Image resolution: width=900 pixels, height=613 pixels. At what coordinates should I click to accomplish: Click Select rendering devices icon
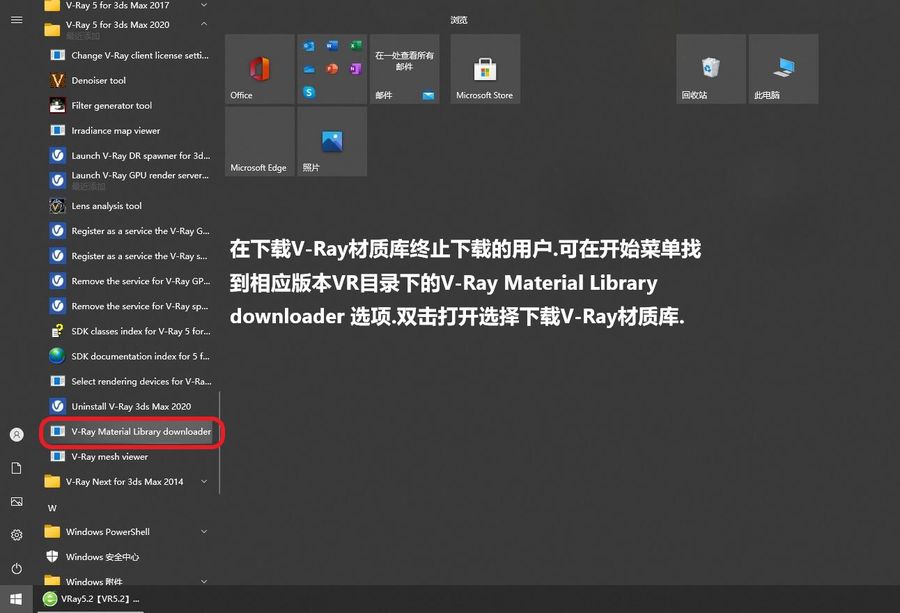57,381
